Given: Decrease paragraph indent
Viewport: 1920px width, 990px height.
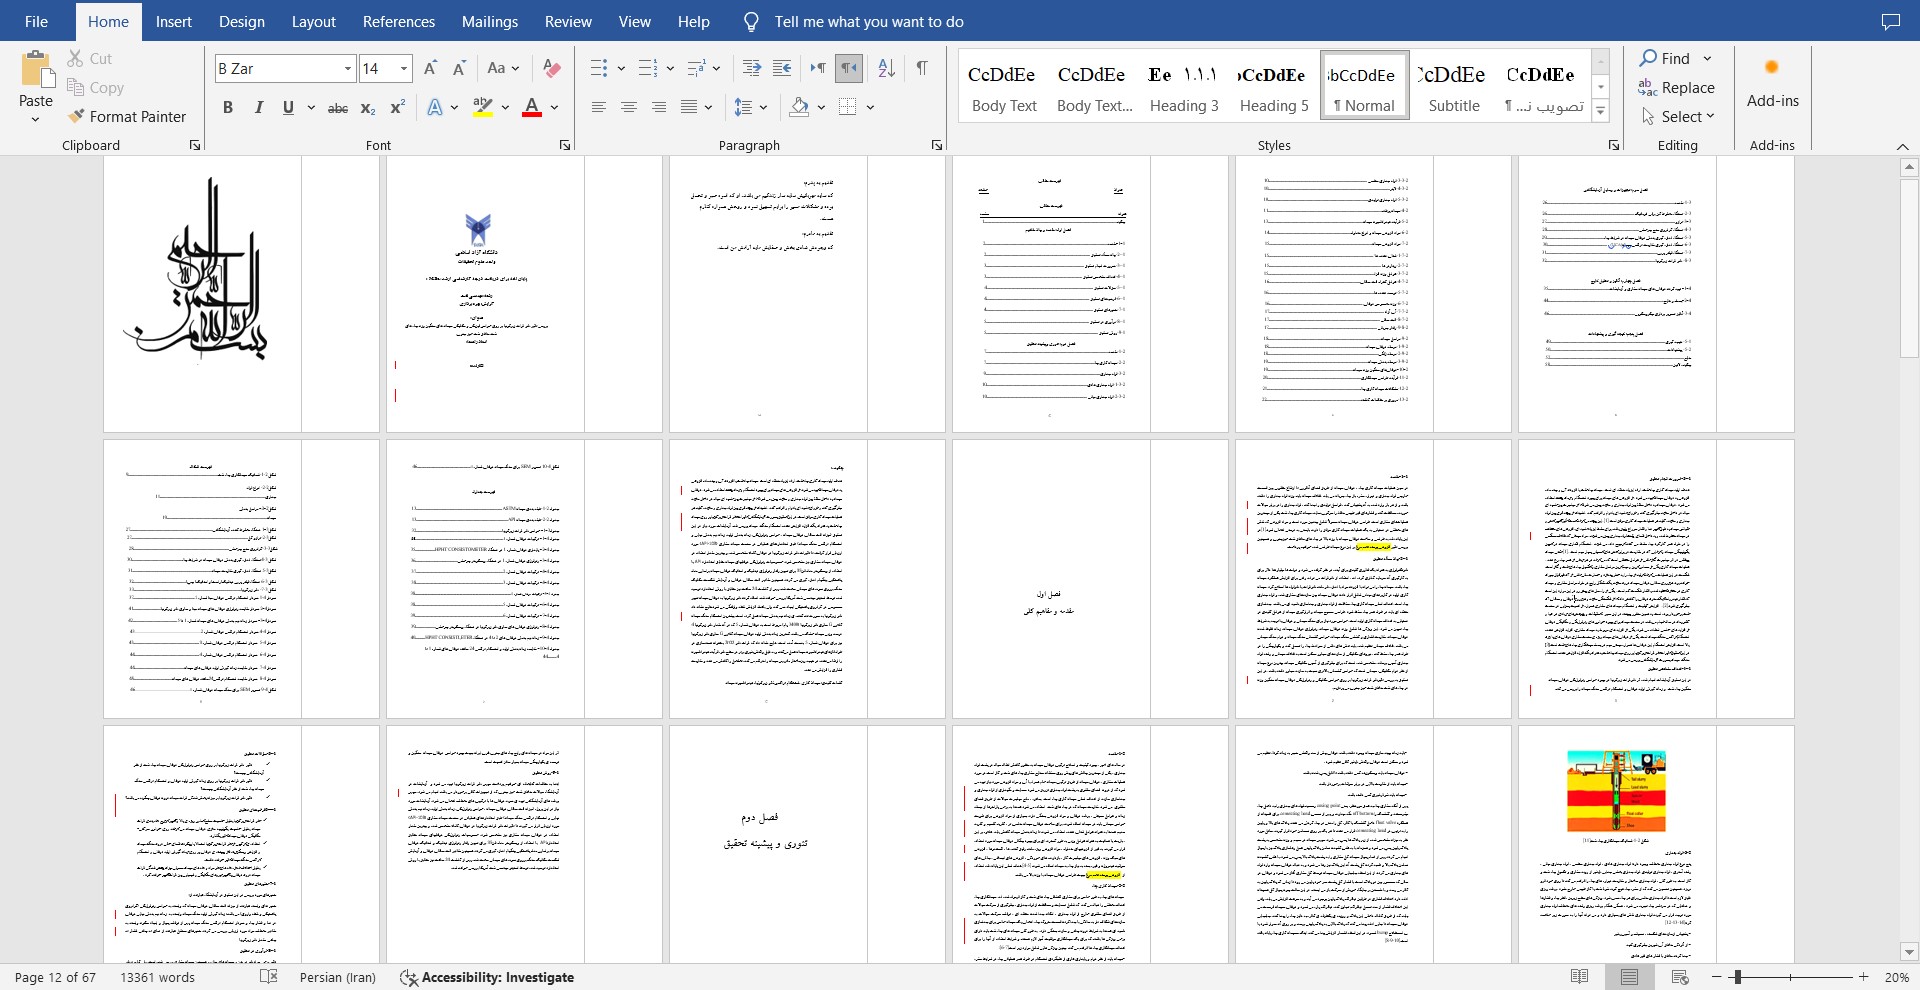Looking at the screenshot, I should [752, 68].
